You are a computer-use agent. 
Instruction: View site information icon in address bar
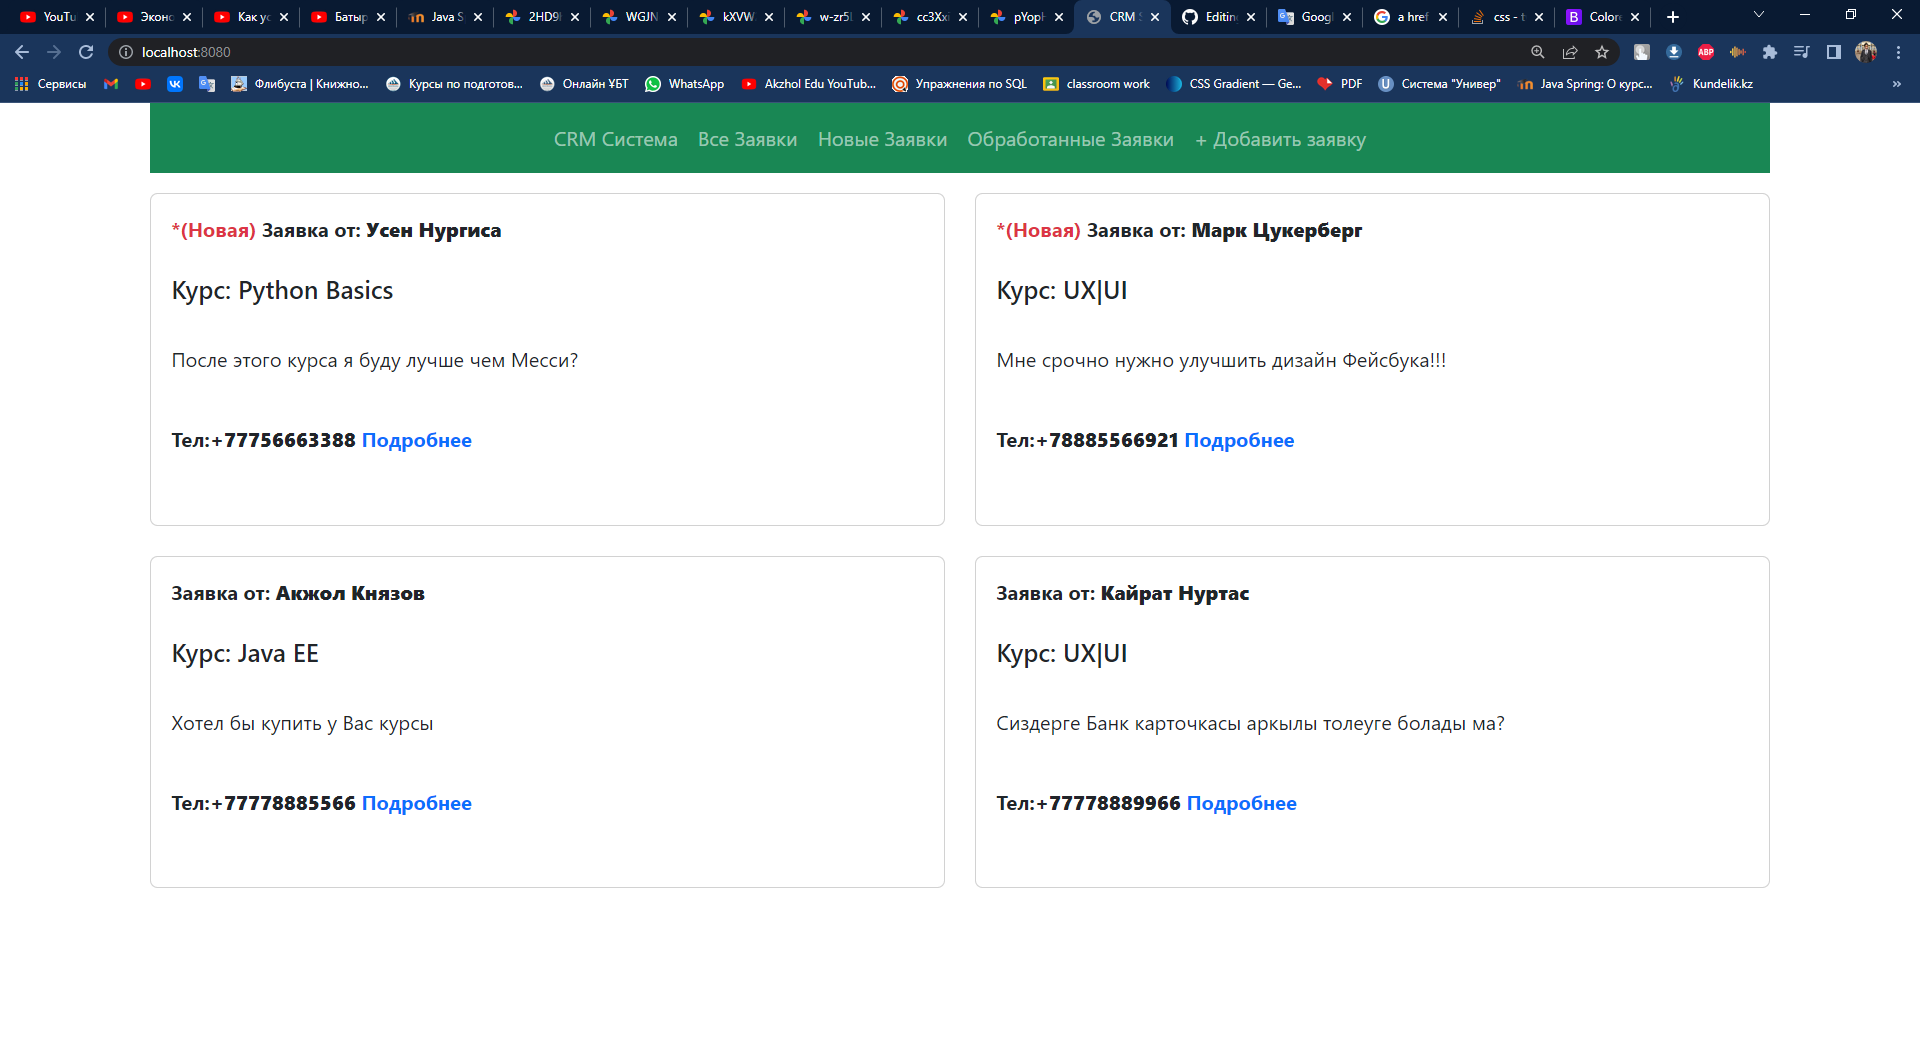pos(126,52)
